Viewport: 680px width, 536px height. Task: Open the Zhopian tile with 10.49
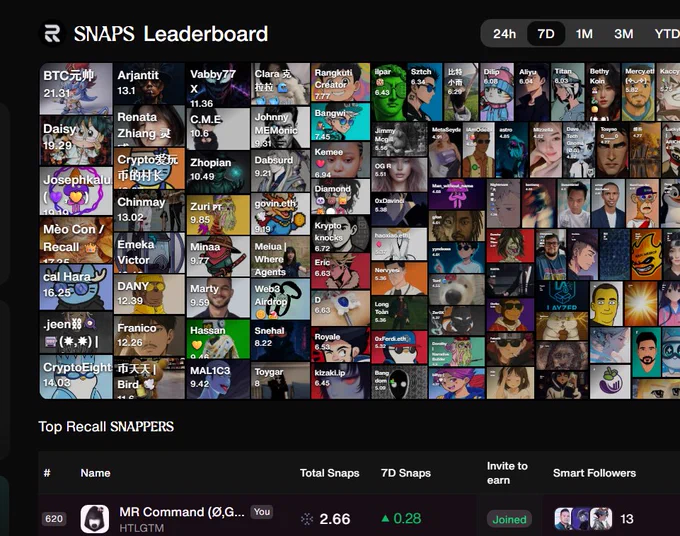(x=218, y=172)
